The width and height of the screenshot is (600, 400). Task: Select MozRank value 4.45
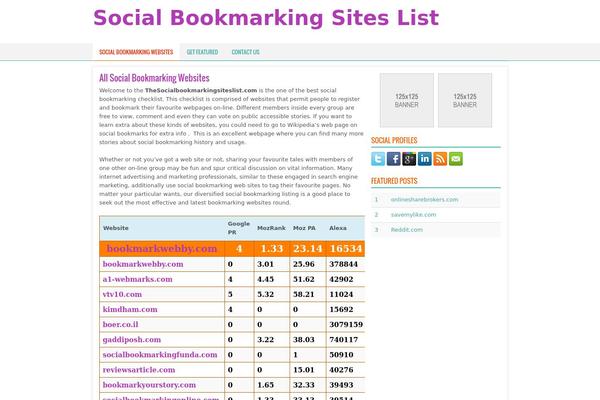[266, 279]
